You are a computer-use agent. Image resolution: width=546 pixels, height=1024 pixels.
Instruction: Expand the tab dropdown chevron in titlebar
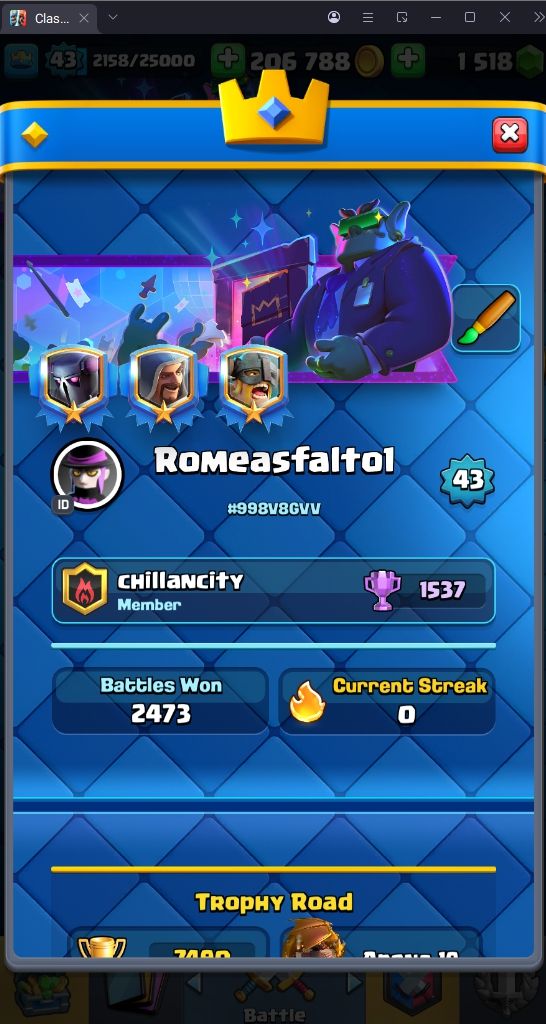tap(112, 17)
